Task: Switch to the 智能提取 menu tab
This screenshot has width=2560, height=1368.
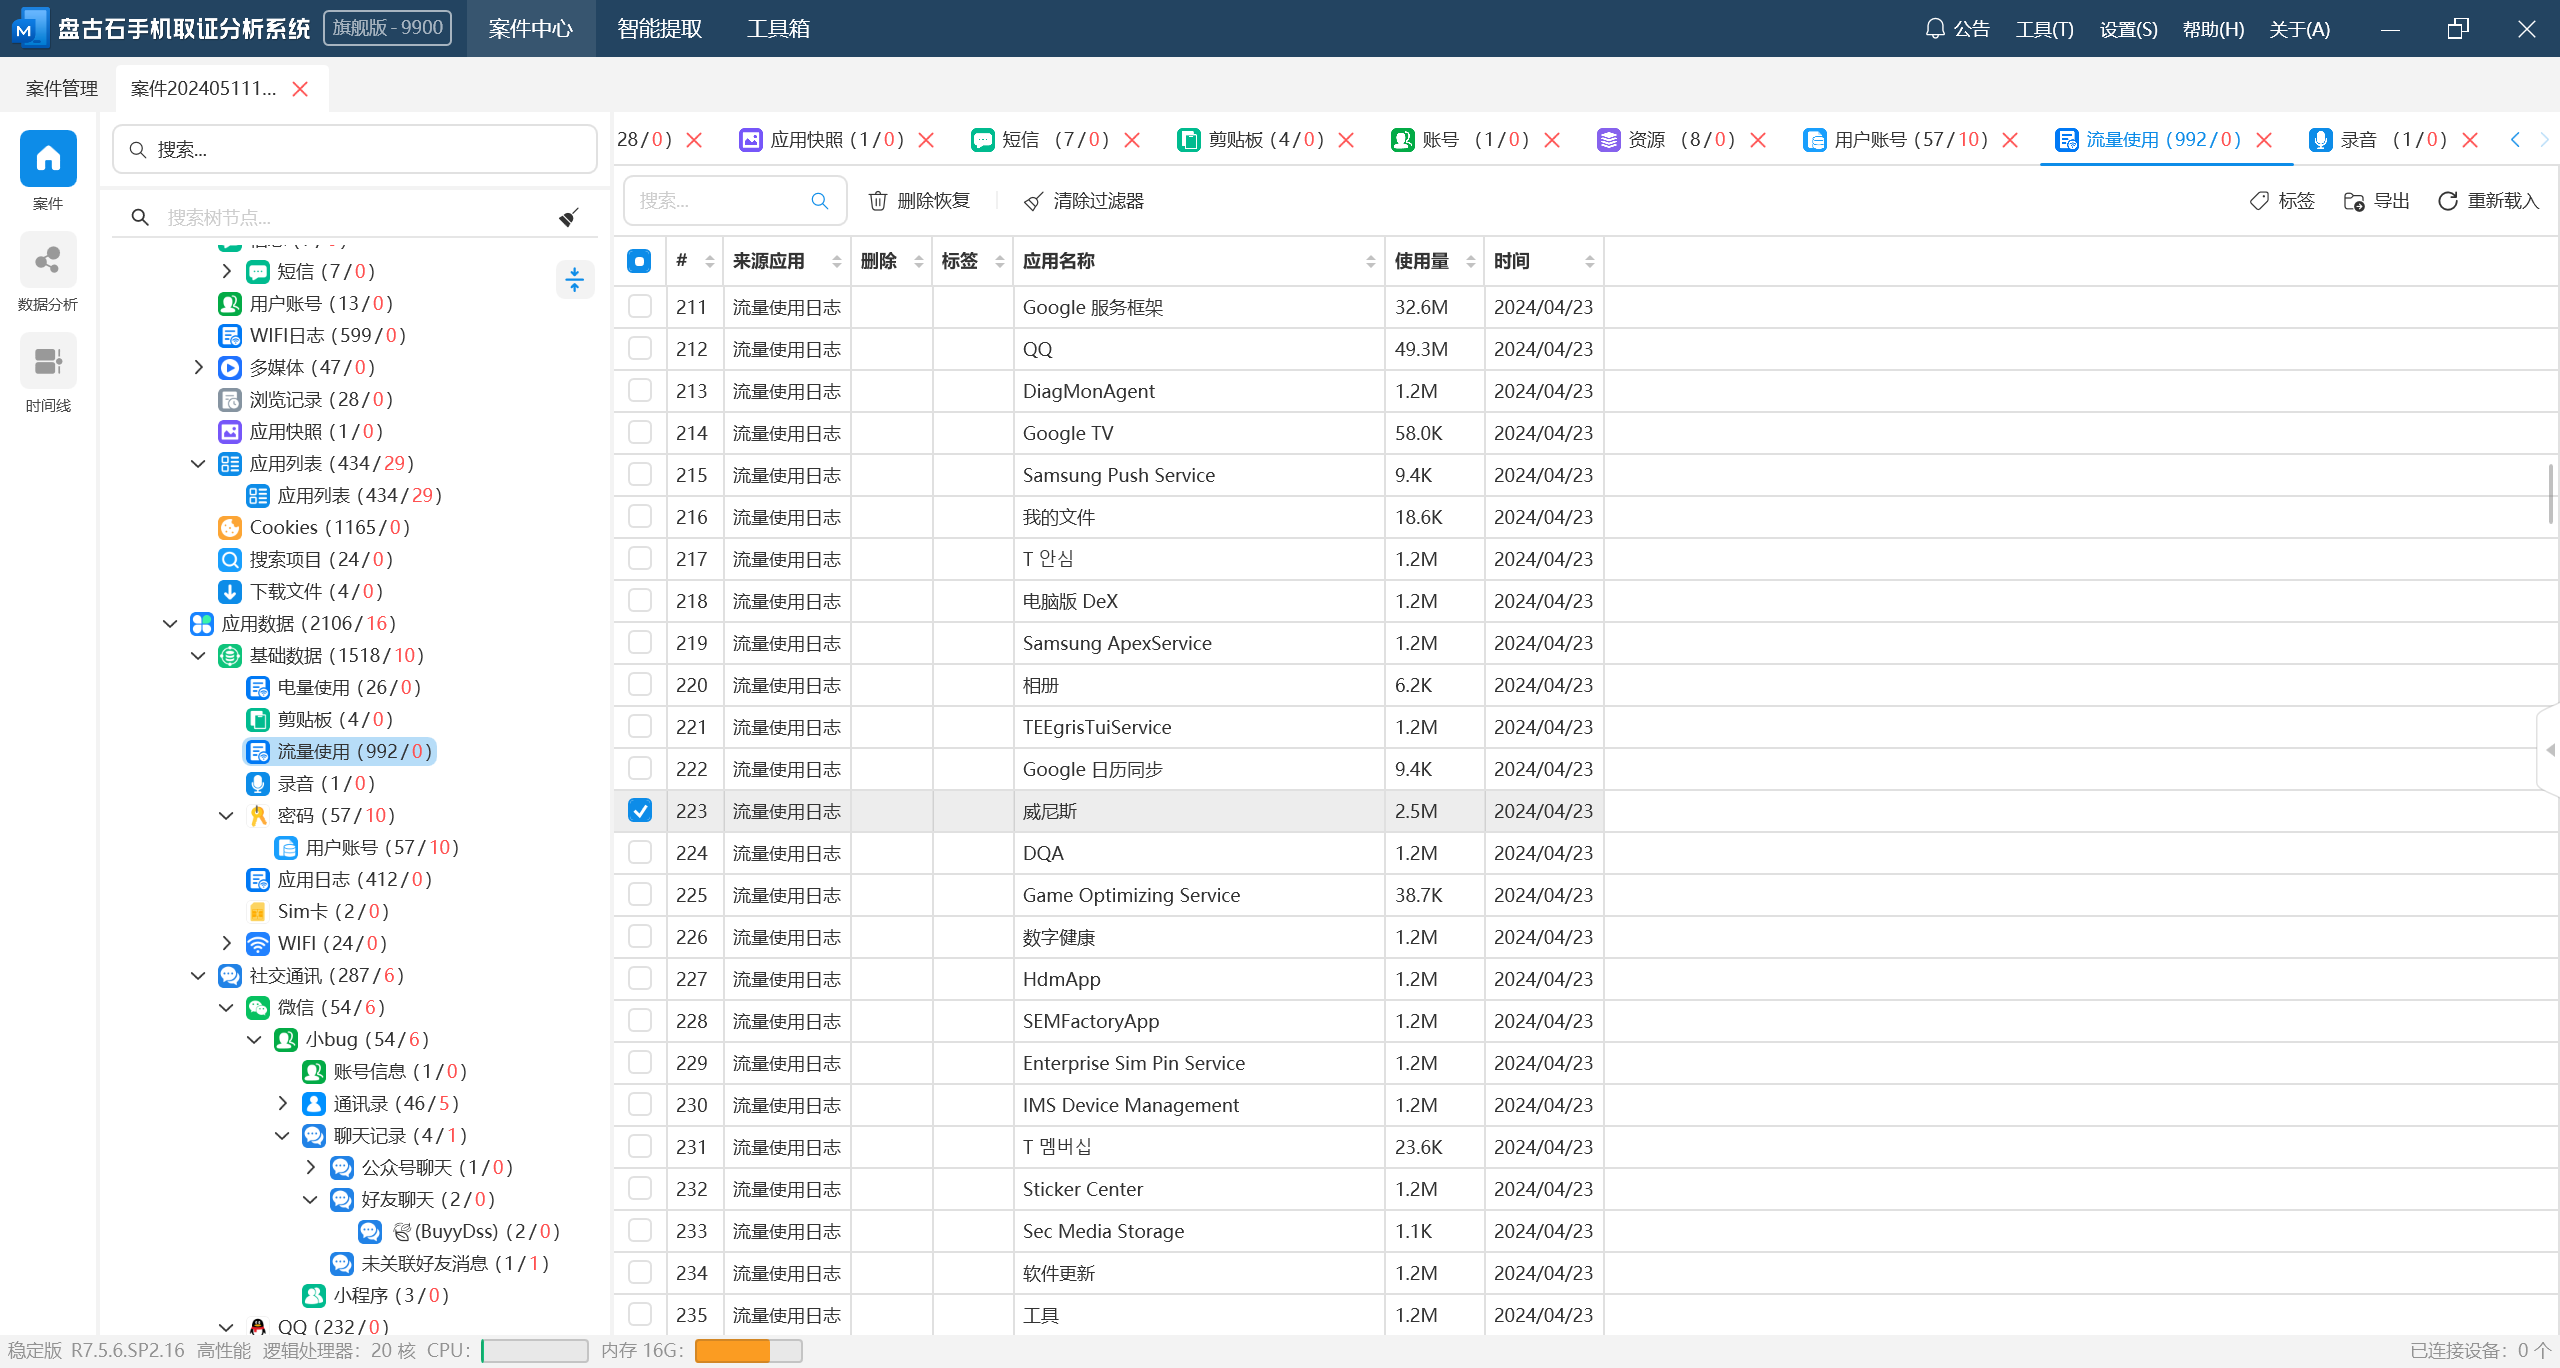Action: [659, 28]
